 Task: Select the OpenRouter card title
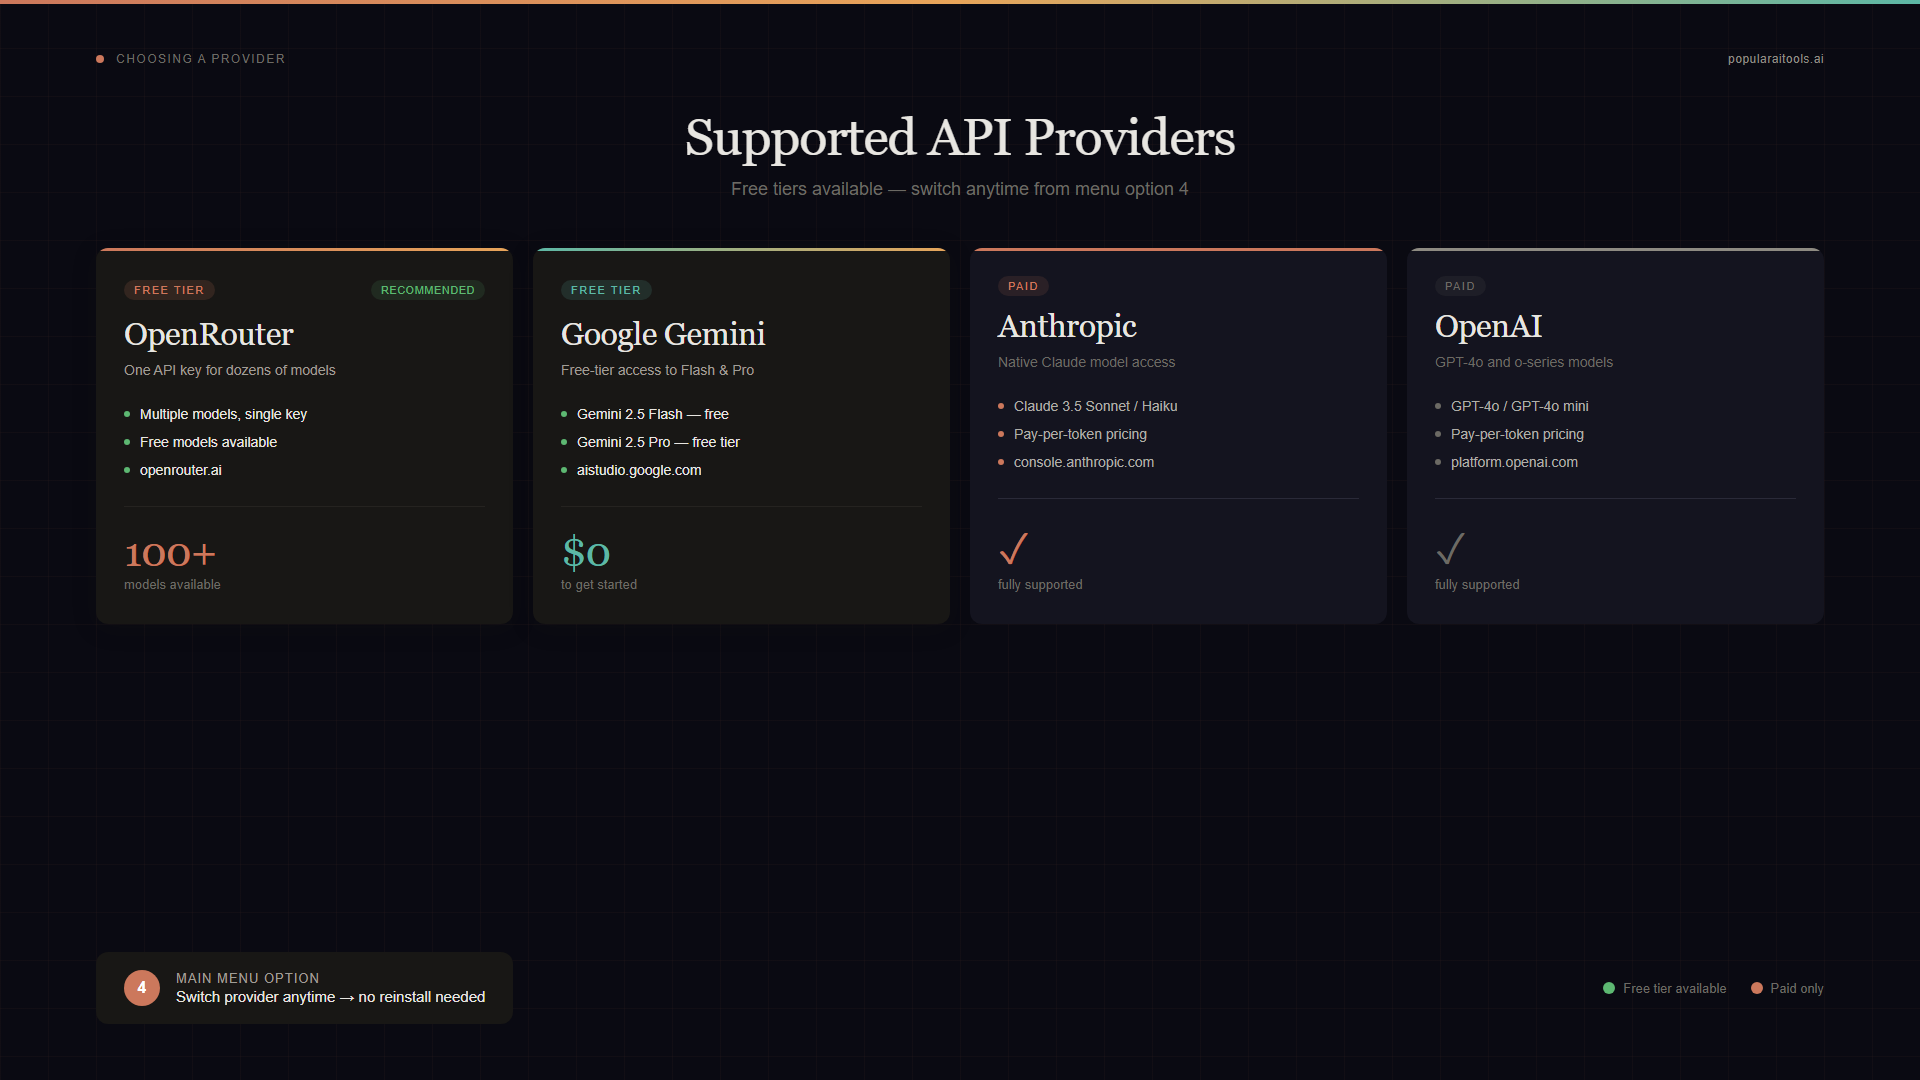tap(209, 334)
